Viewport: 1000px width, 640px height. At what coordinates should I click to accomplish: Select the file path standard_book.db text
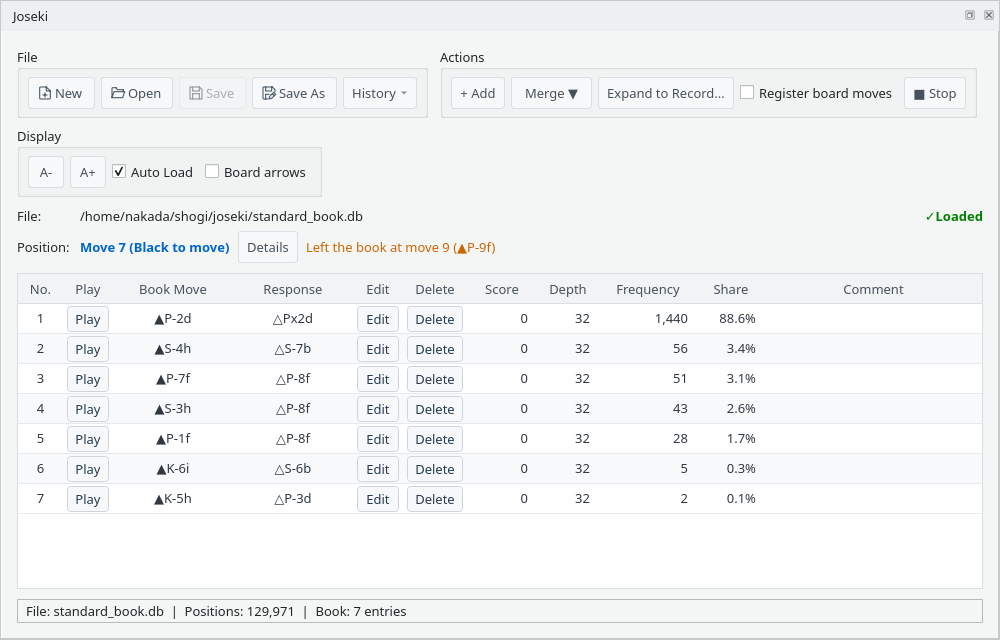tap(221, 216)
